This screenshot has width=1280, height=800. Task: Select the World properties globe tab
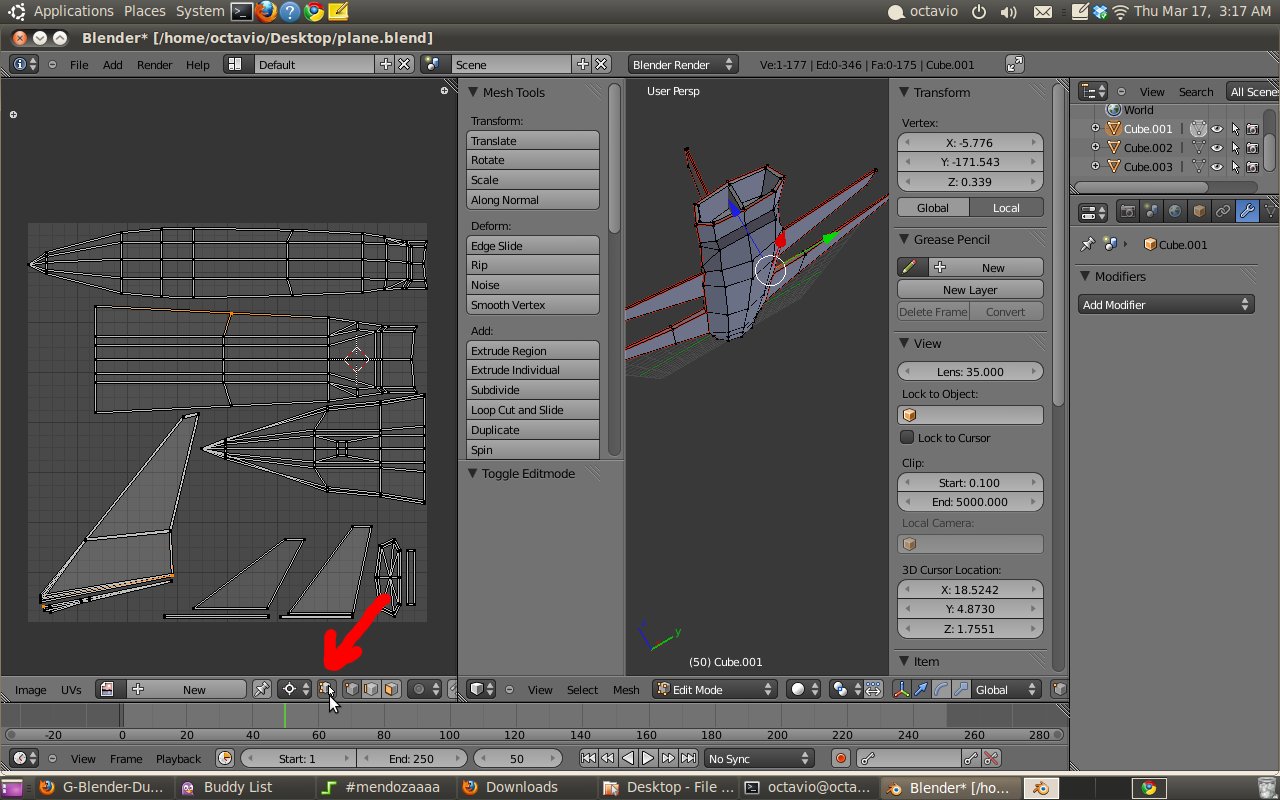pyautogui.click(x=1175, y=212)
